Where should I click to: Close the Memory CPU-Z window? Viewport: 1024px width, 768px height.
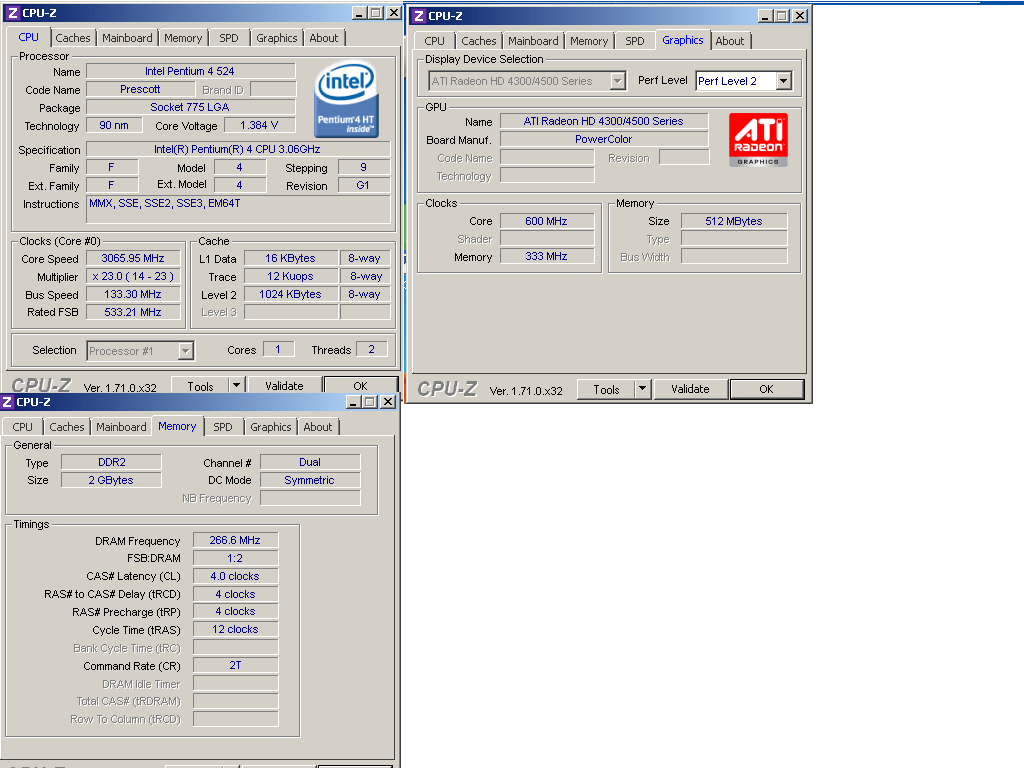[388, 402]
